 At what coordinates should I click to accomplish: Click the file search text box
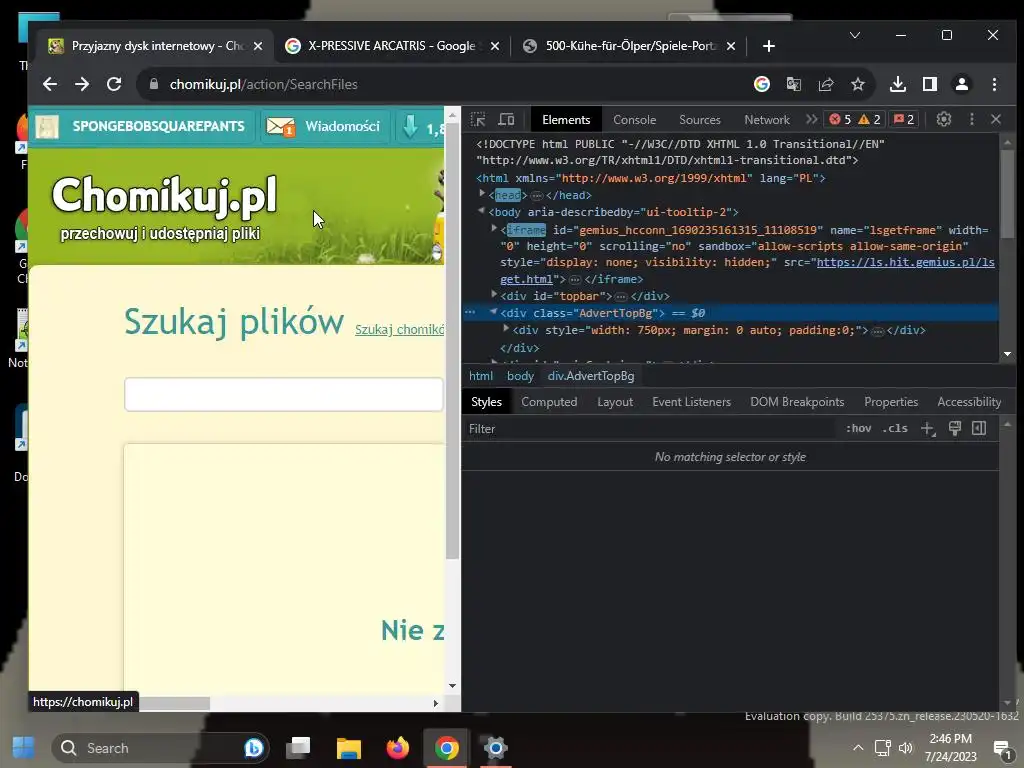pyautogui.click(x=284, y=394)
